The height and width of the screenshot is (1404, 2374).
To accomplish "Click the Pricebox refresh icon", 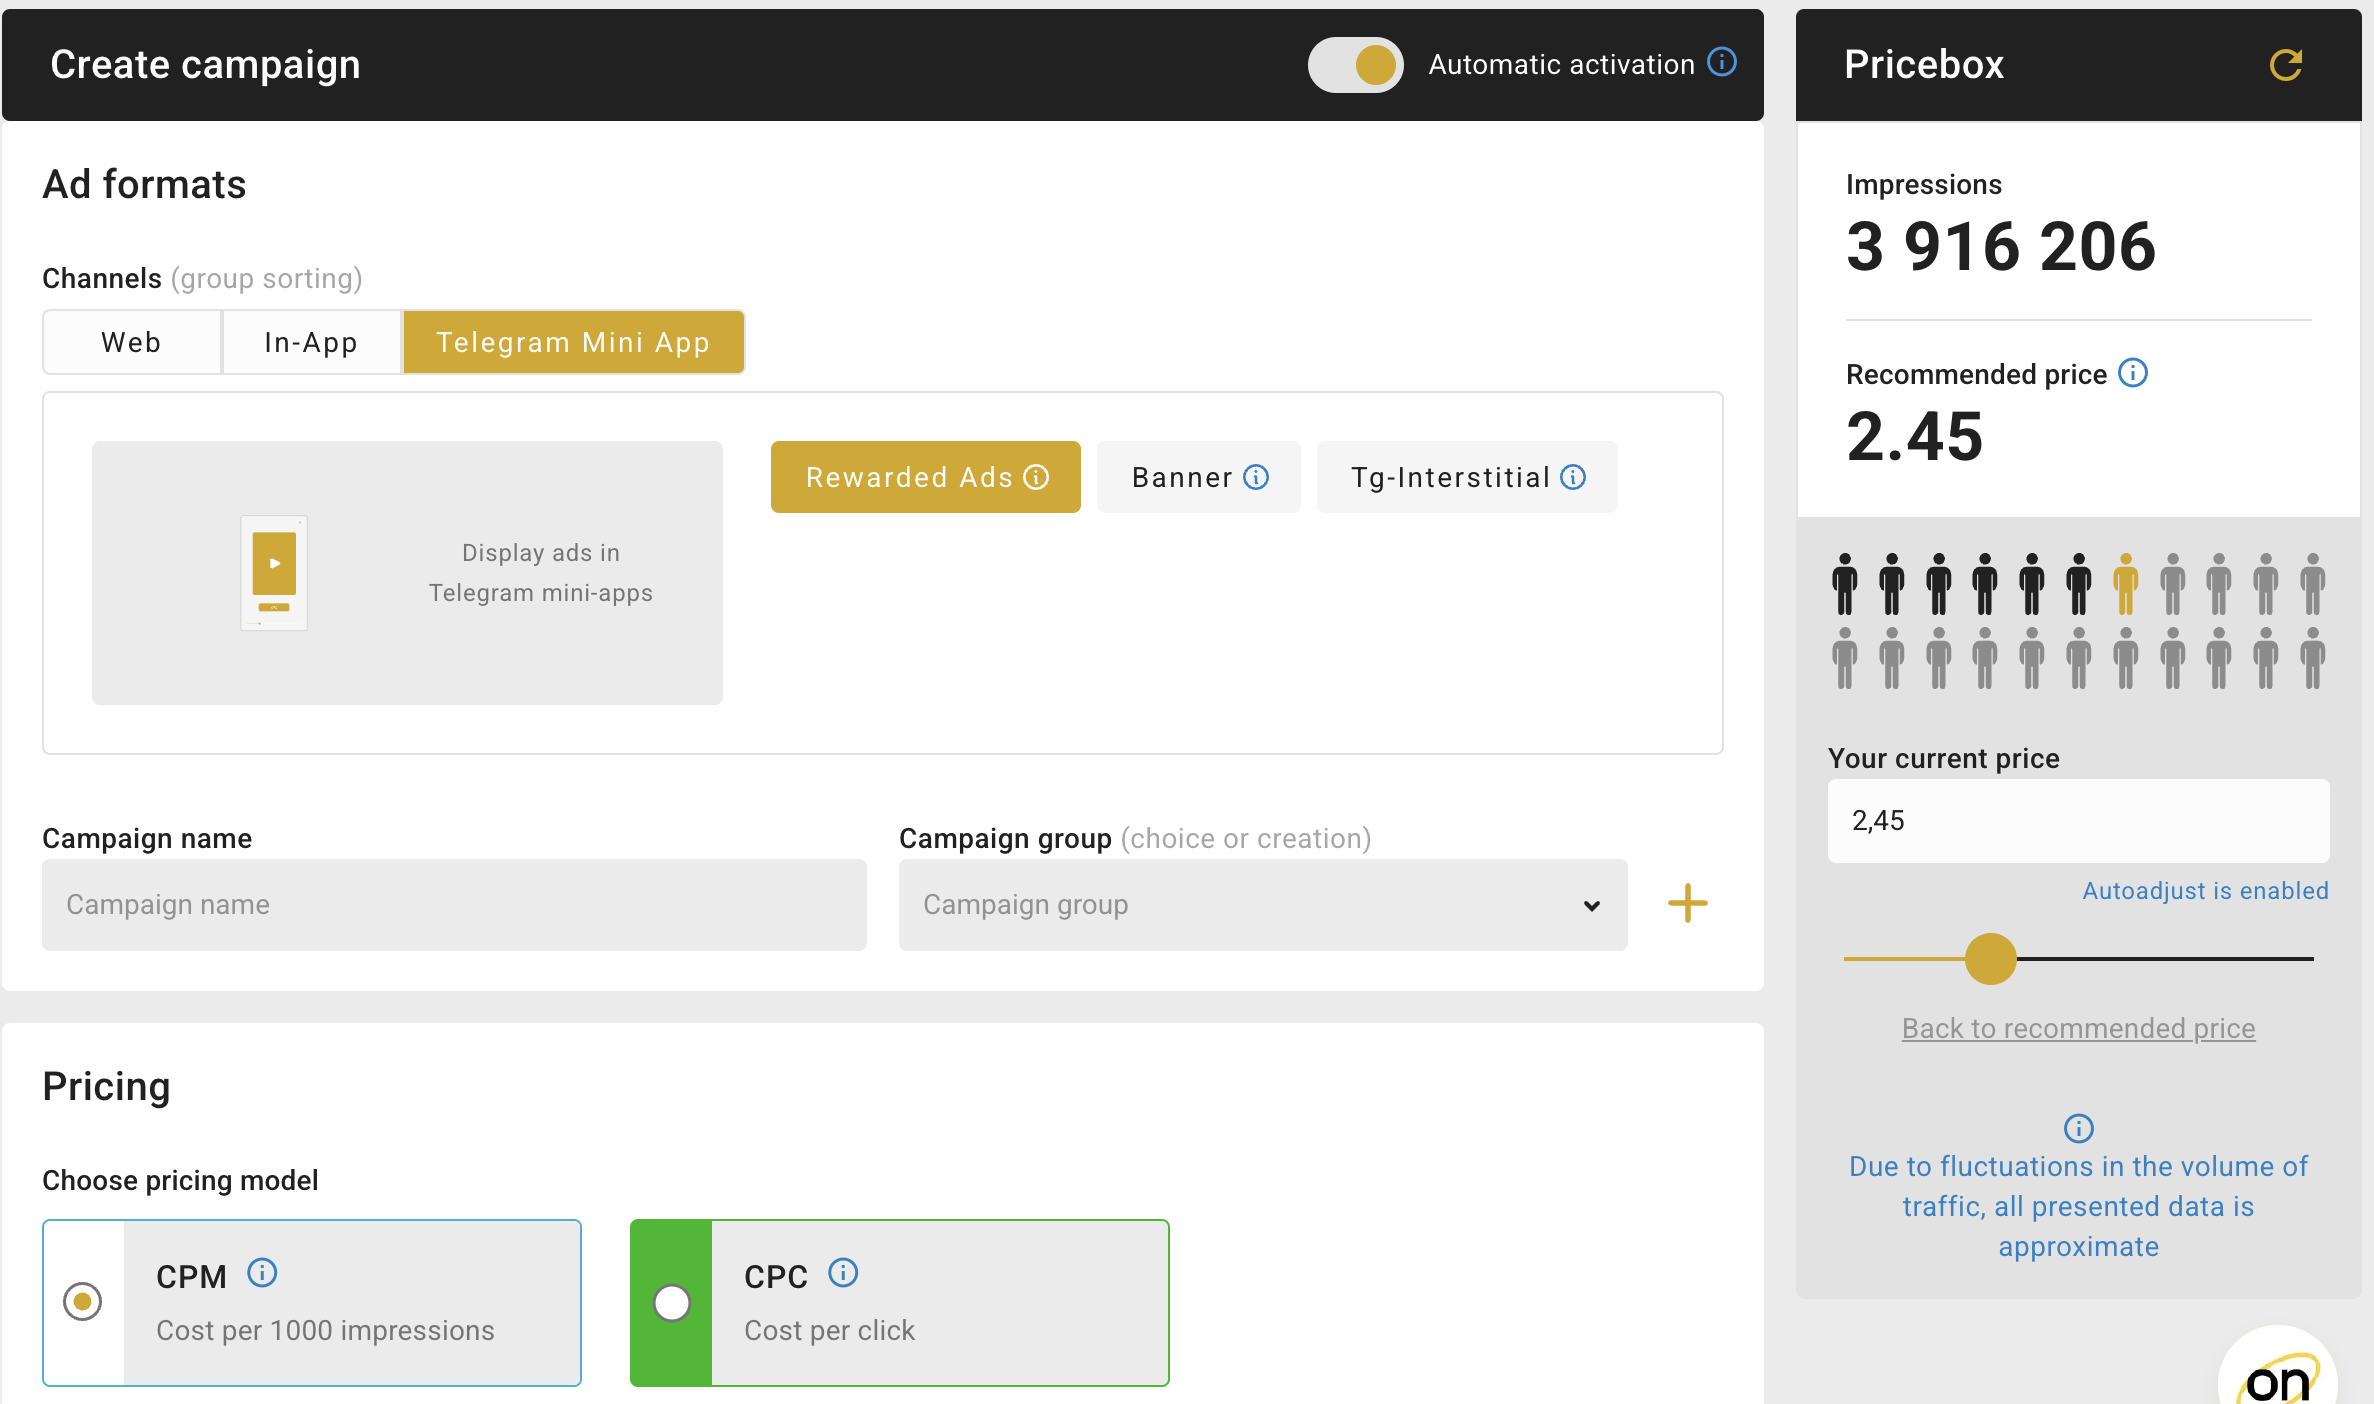I will point(2285,65).
